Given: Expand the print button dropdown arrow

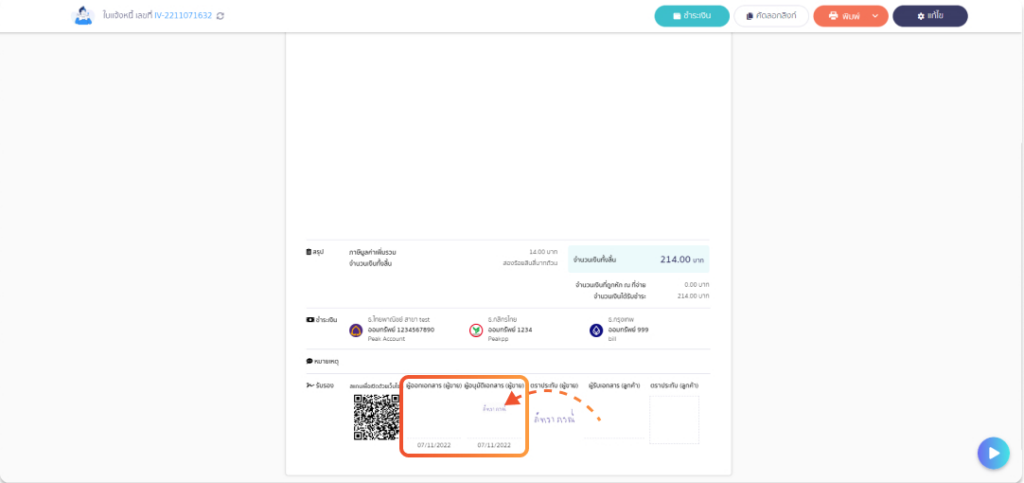Looking at the screenshot, I should [x=876, y=16].
